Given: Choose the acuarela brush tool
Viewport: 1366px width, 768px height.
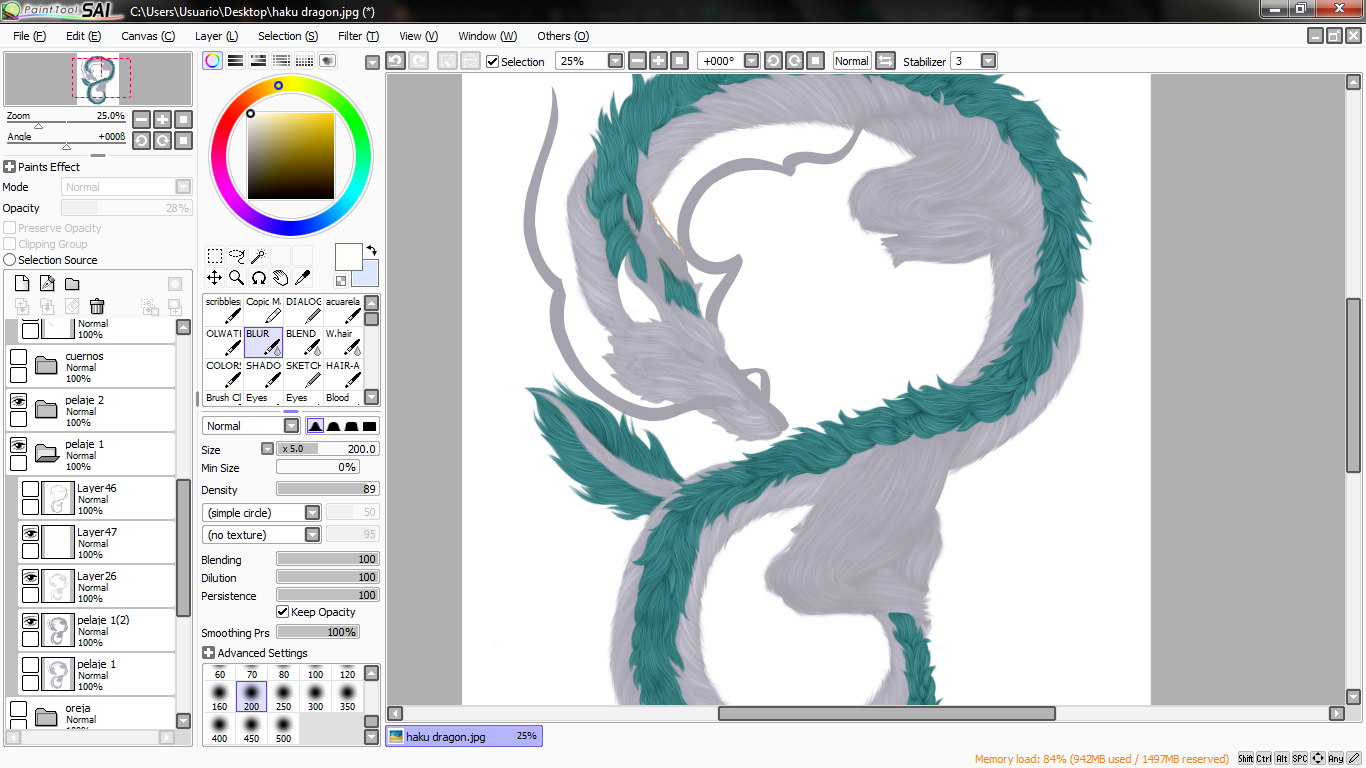Looking at the screenshot, I should click(343, 310).
